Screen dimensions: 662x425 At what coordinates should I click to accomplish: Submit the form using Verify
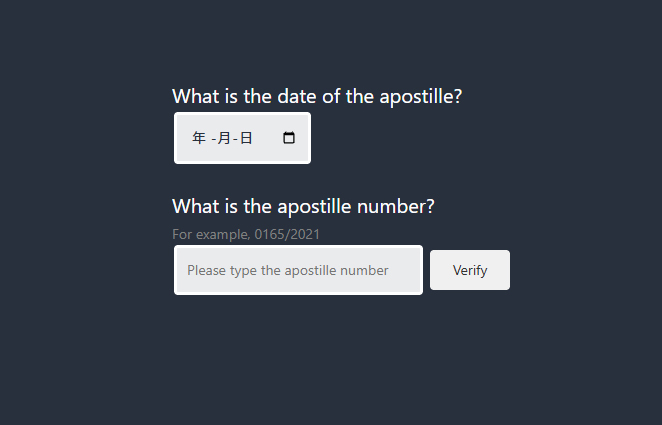point(469,270)
